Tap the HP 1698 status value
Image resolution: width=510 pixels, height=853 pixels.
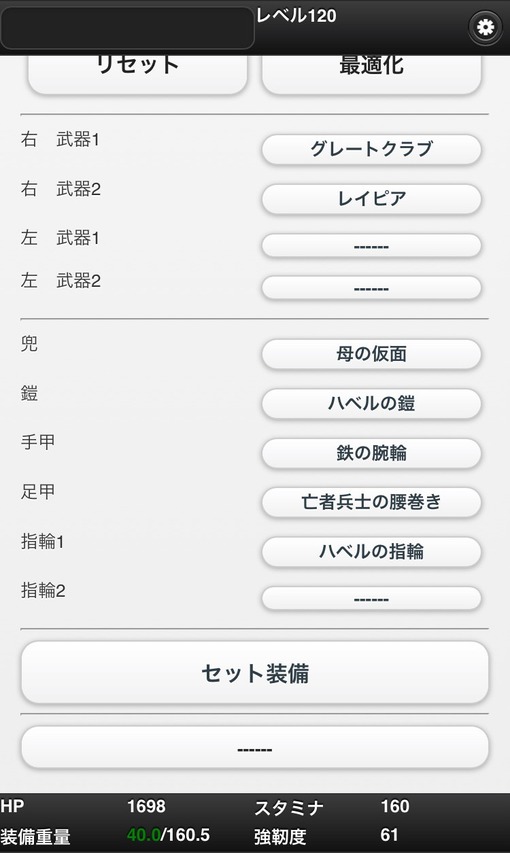click(x=146, y=806)
